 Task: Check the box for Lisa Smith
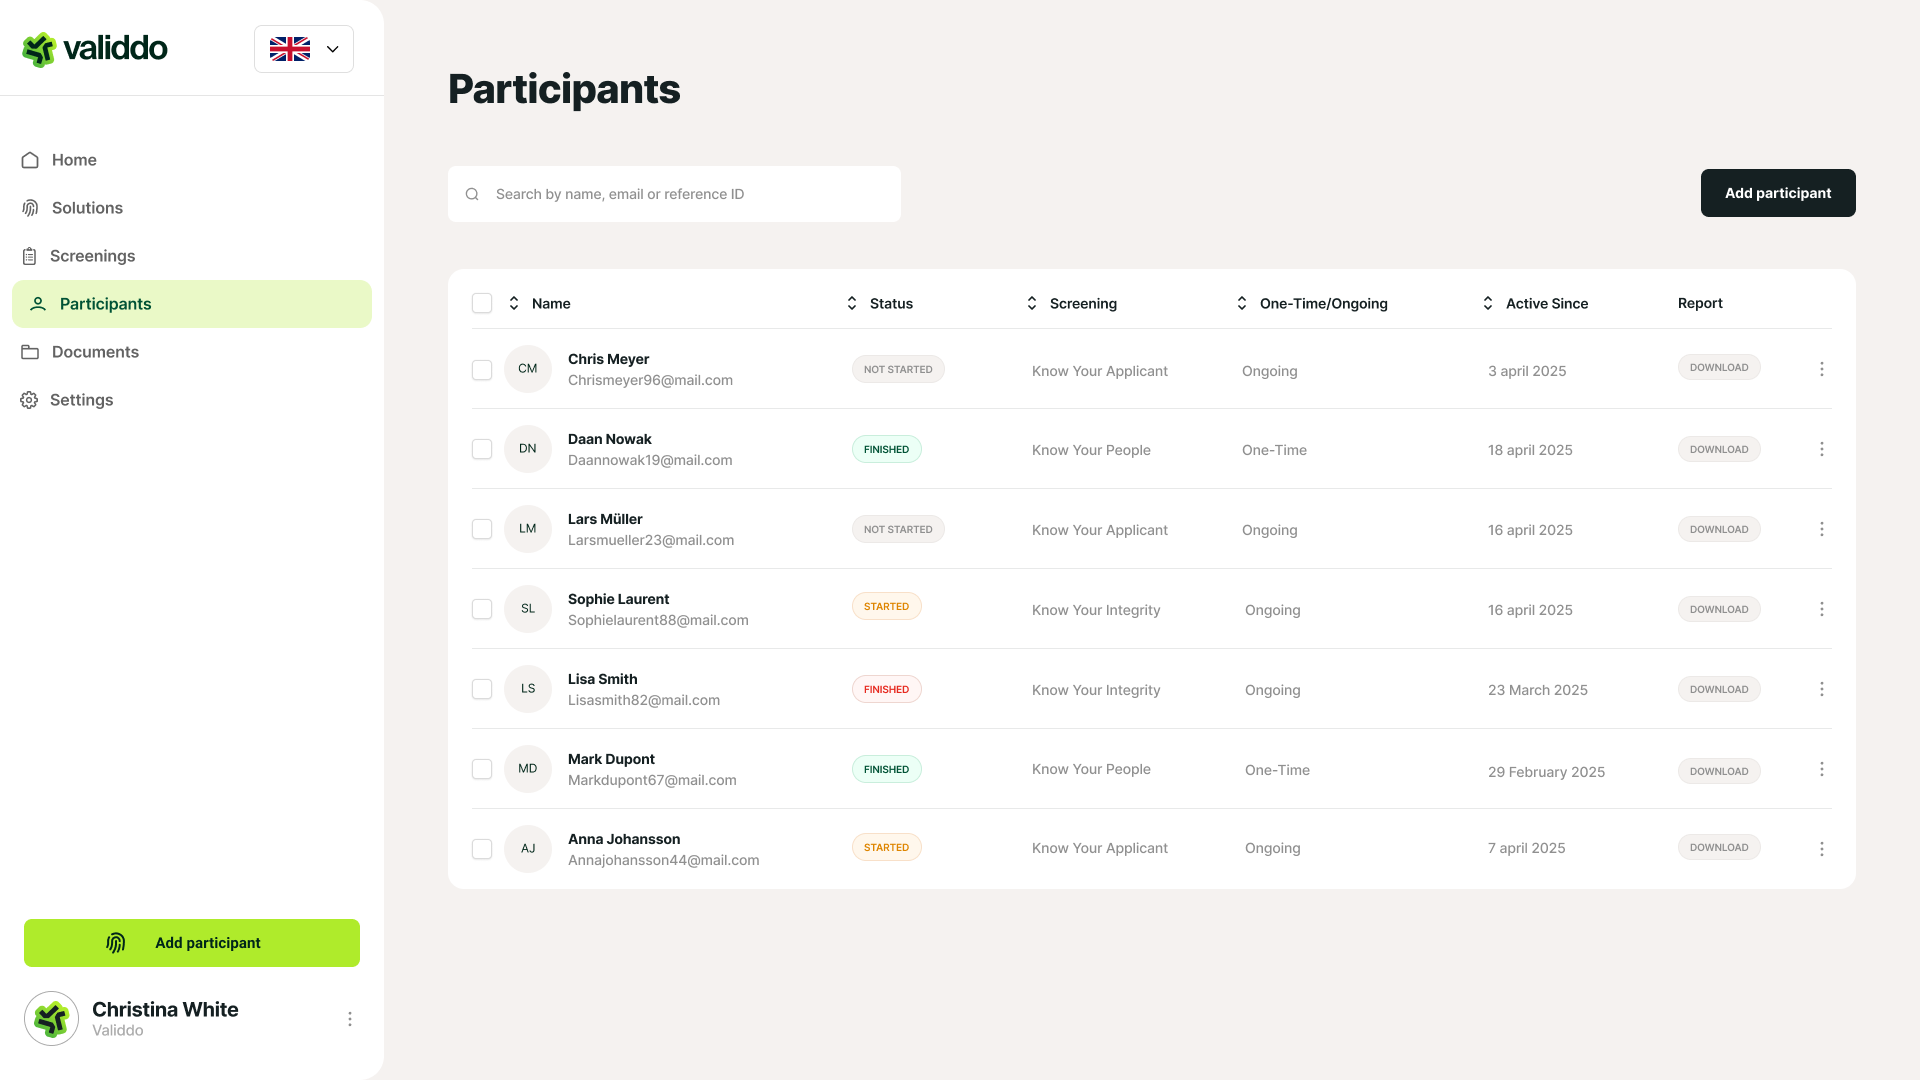(482, 689)
